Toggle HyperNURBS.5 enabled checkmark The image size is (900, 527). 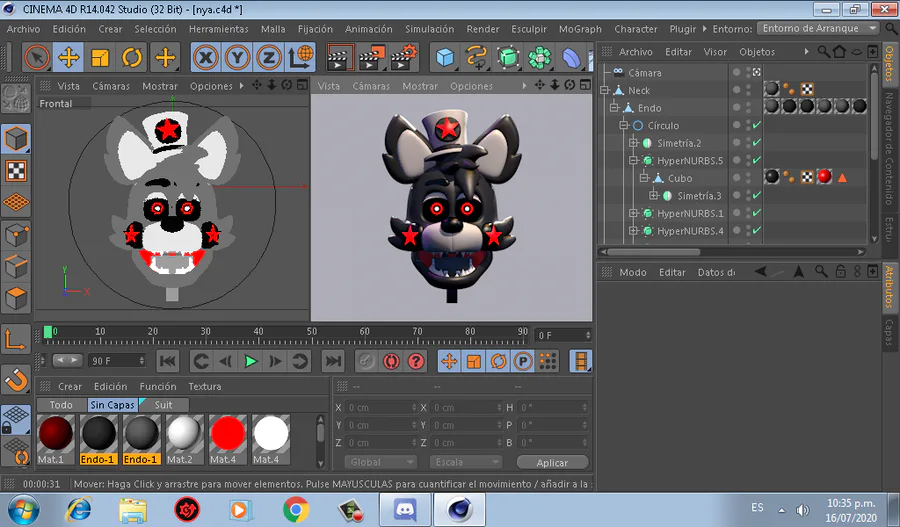pos(757,160)
